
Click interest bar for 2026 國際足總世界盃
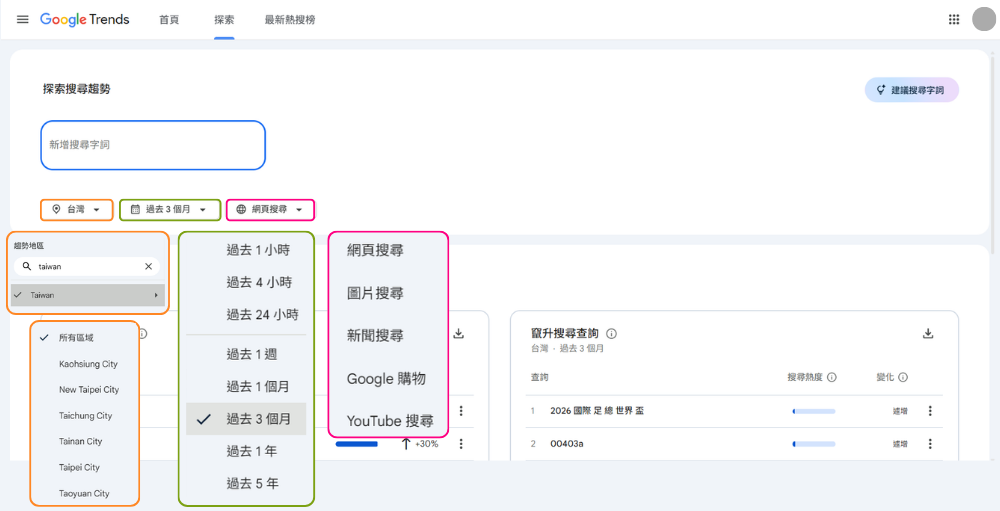click(814, 411)
